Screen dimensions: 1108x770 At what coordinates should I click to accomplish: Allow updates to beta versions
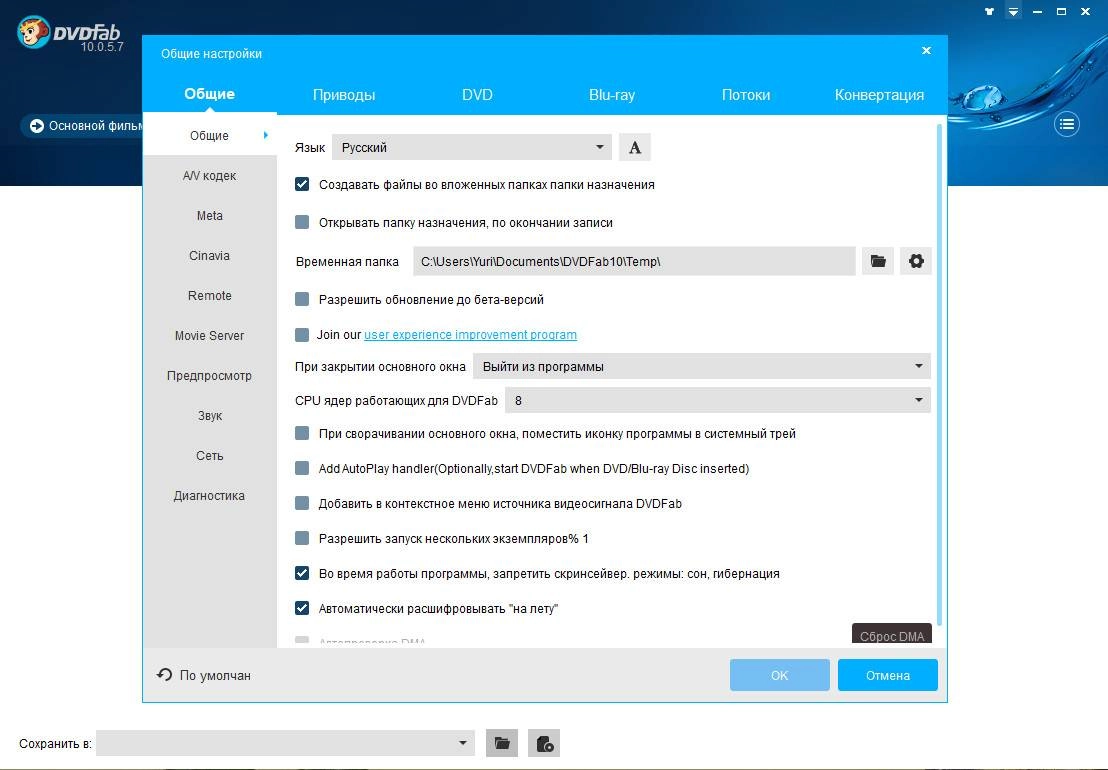click(302, 300)
